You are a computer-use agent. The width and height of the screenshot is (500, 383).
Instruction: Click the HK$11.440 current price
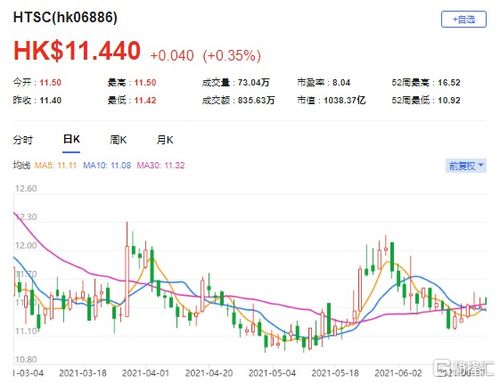click(77, 51)
